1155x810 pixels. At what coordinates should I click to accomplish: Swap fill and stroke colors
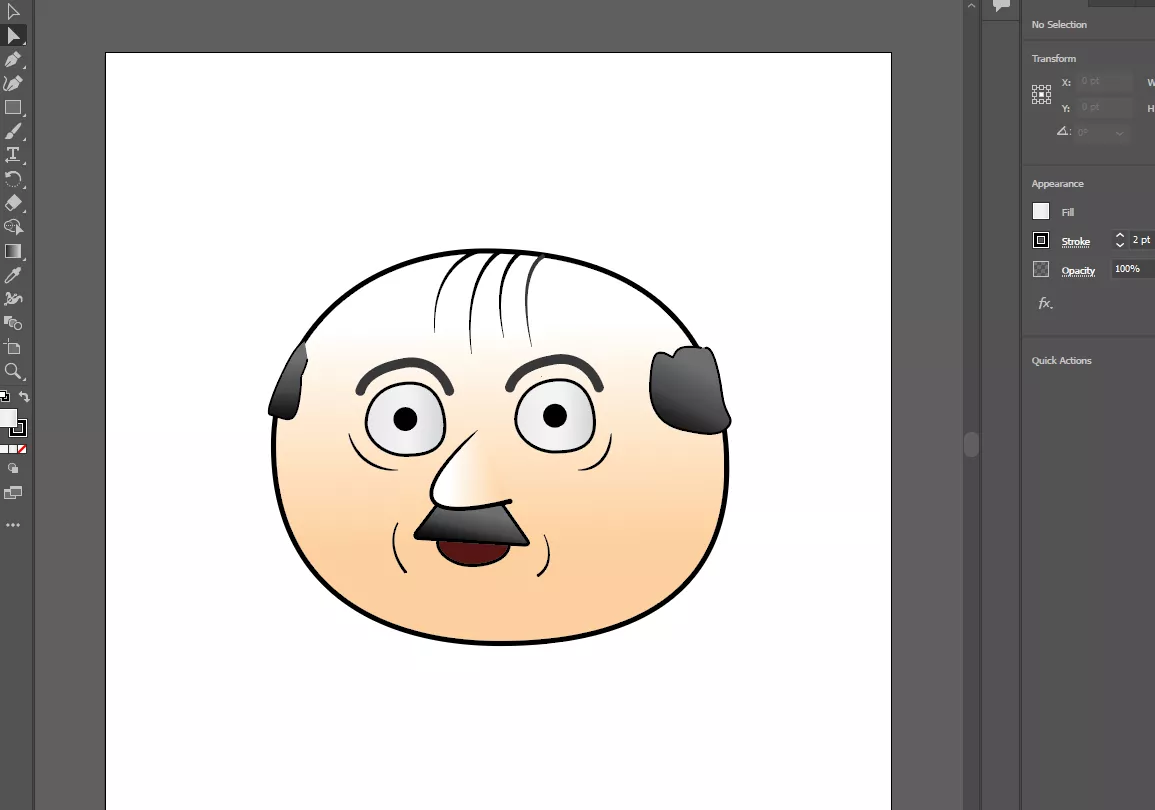[x=24, y=396]
